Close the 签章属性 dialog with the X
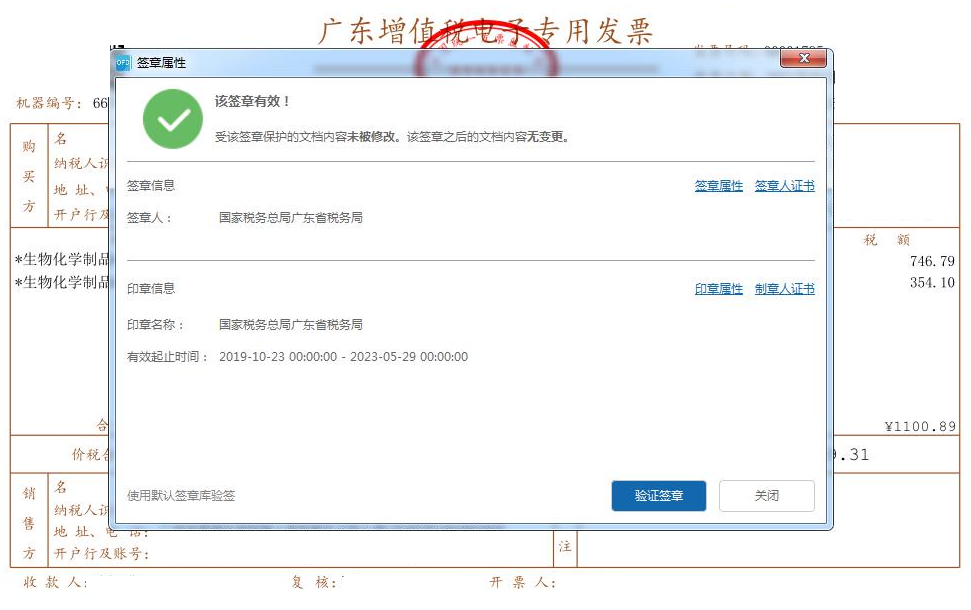 coord(804,58)
